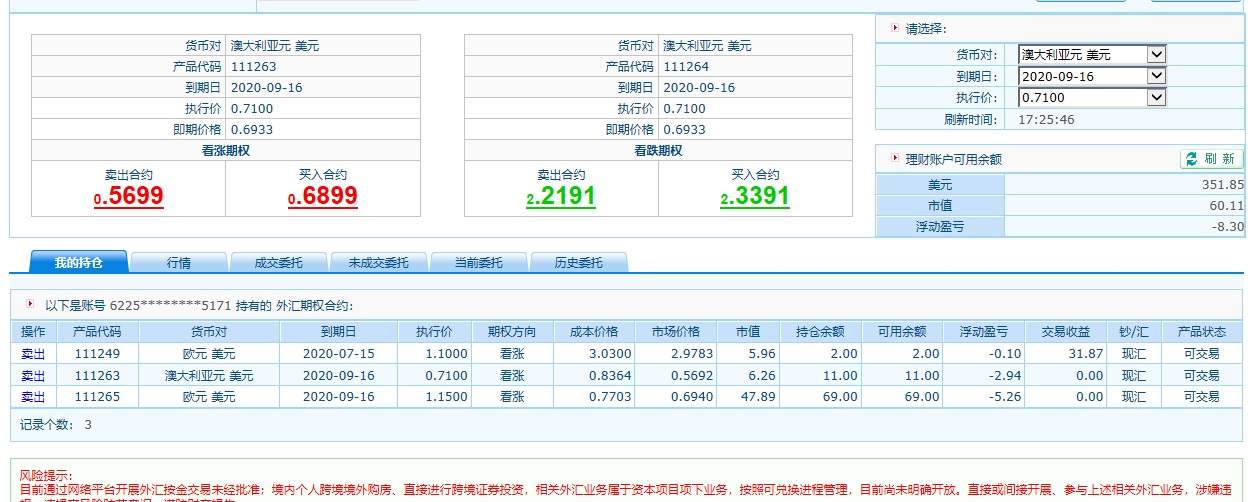Click 澳大利亚元 美元 cell in holdings table

pos(209,376)
